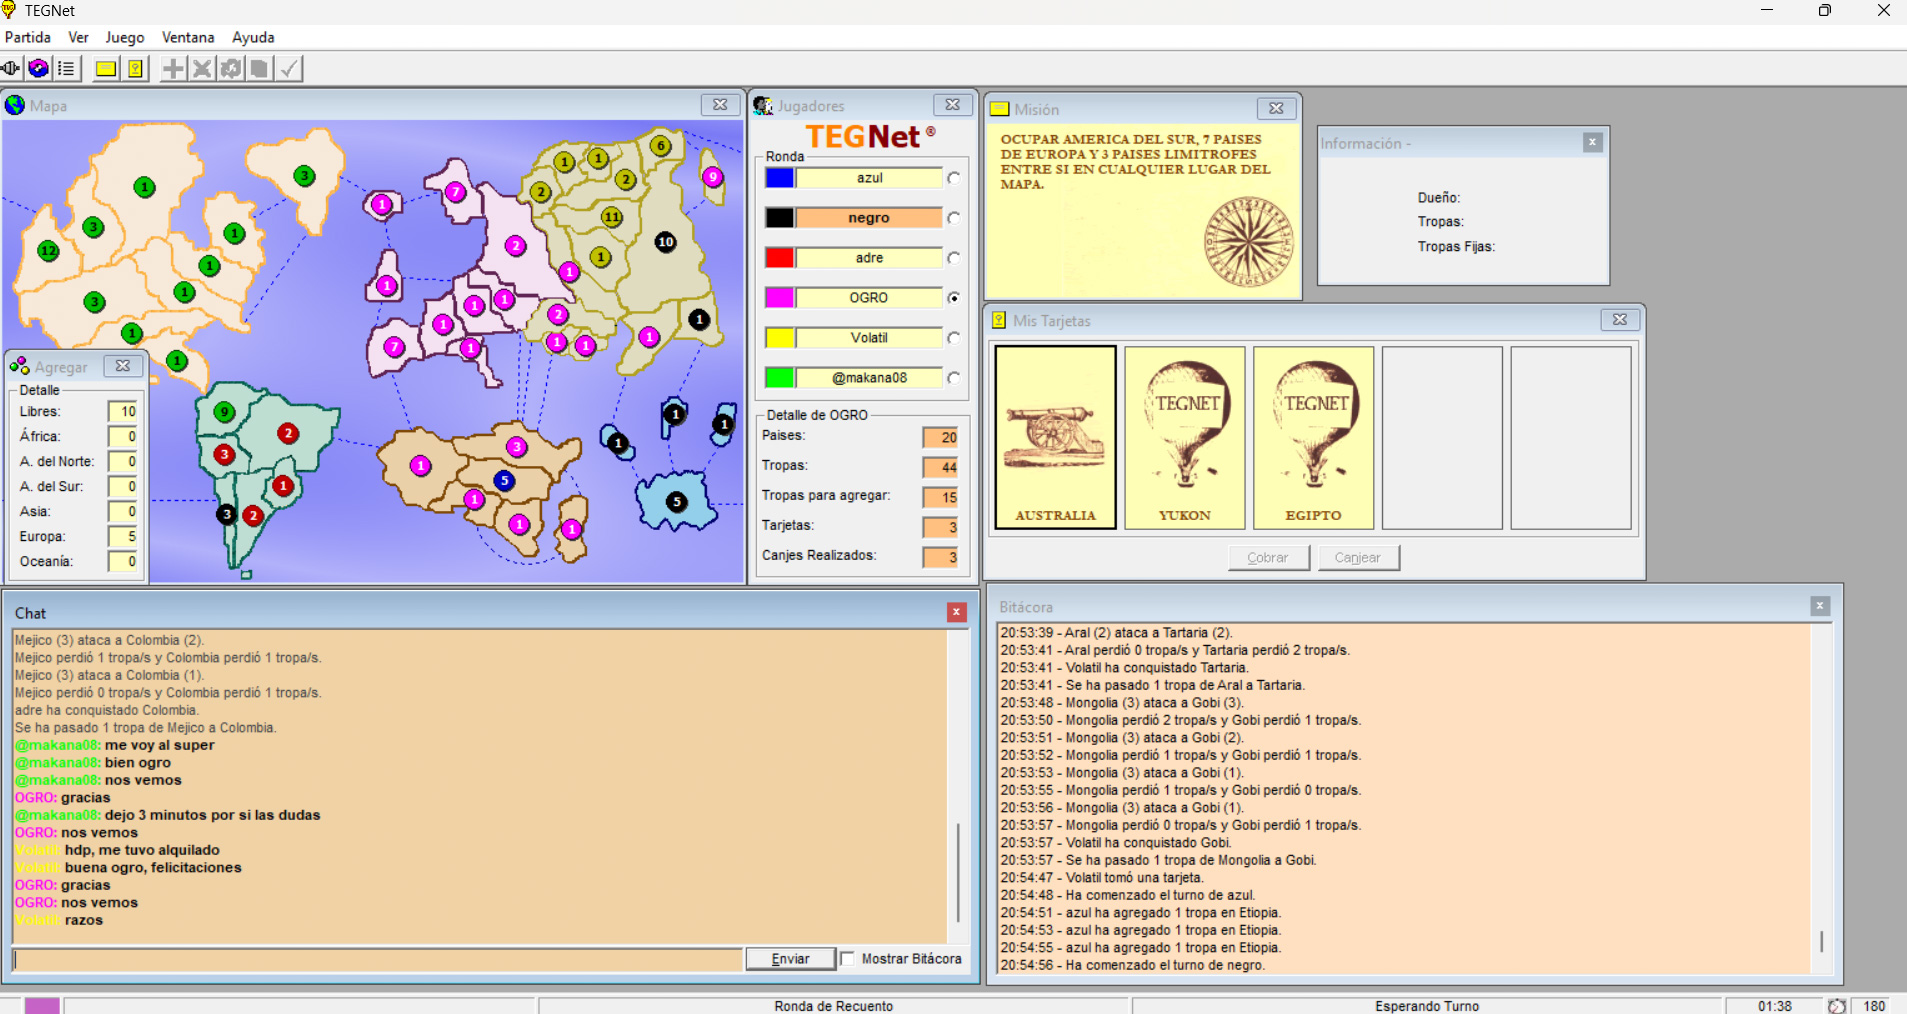Click the plus add-troops toolbar icon
Image resolution: width=1907 pixels, height=1014 pixels.
pyautogui.click(x=173, y=68)
